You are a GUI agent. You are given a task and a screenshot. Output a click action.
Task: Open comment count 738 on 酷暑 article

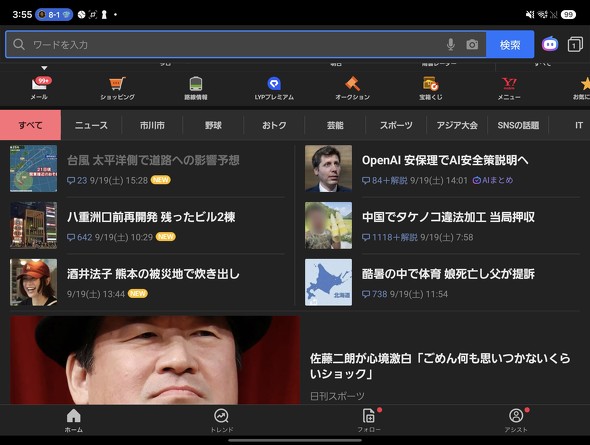click(x=374, y=294)
